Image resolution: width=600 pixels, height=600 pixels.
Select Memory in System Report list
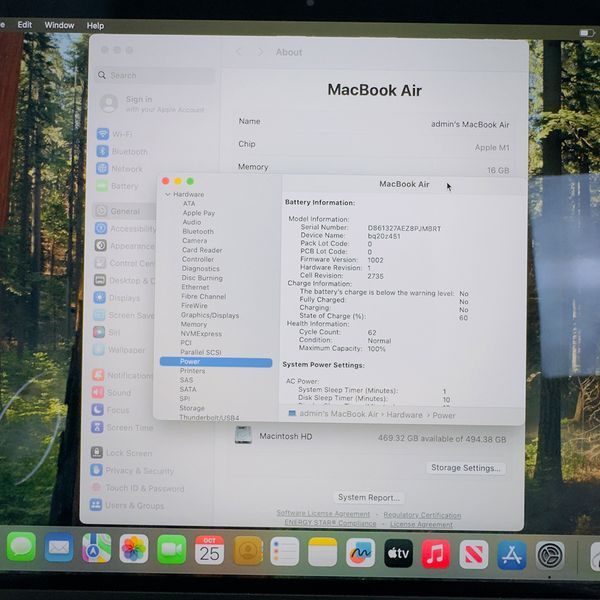point(194,324)
